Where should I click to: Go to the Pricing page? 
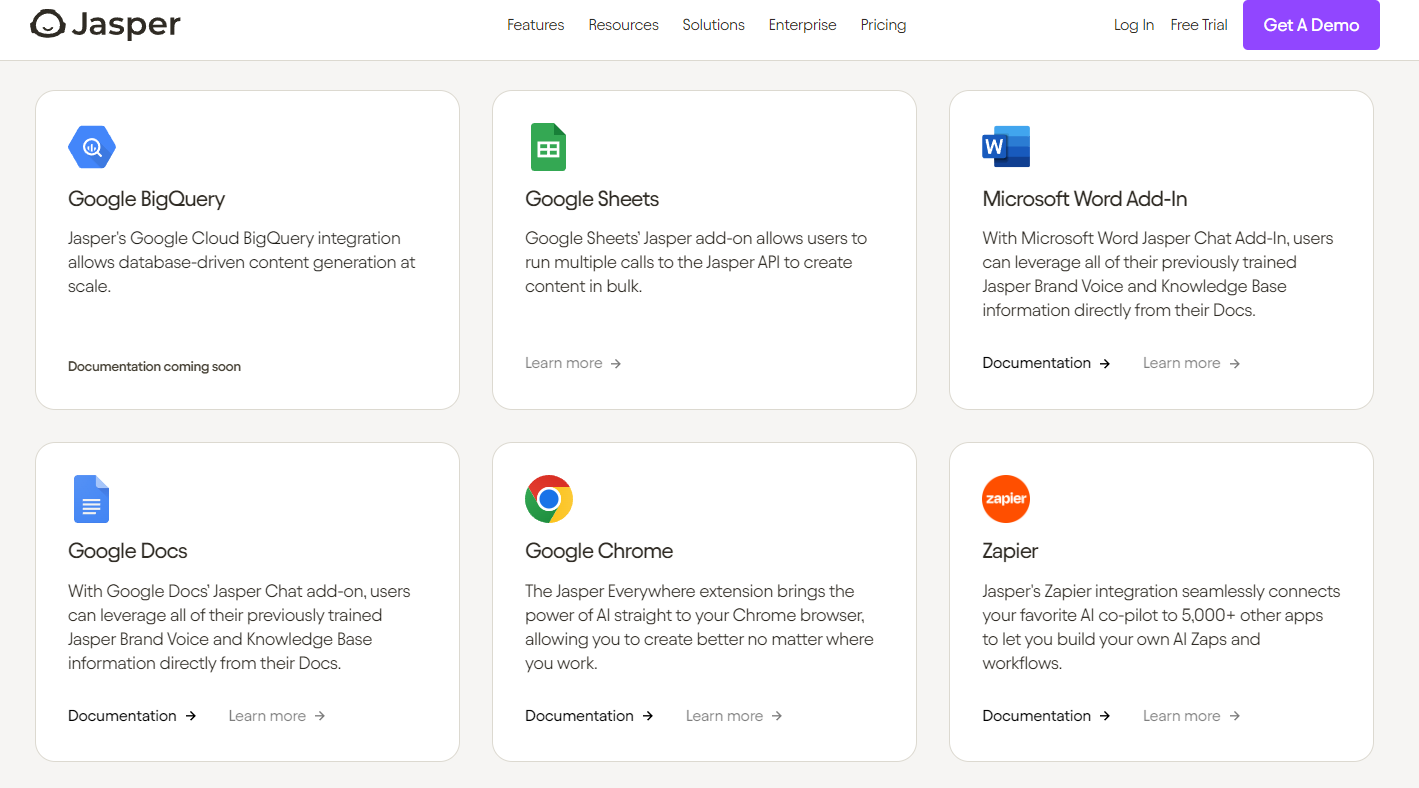883,25
